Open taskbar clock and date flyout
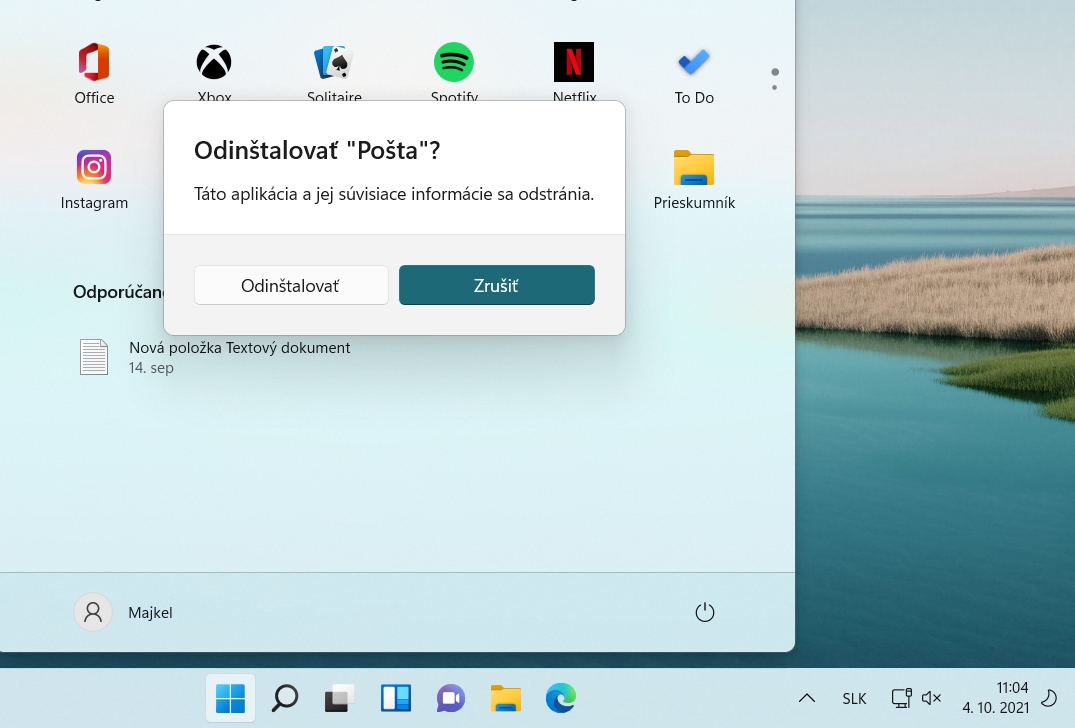 coord(995,697)
